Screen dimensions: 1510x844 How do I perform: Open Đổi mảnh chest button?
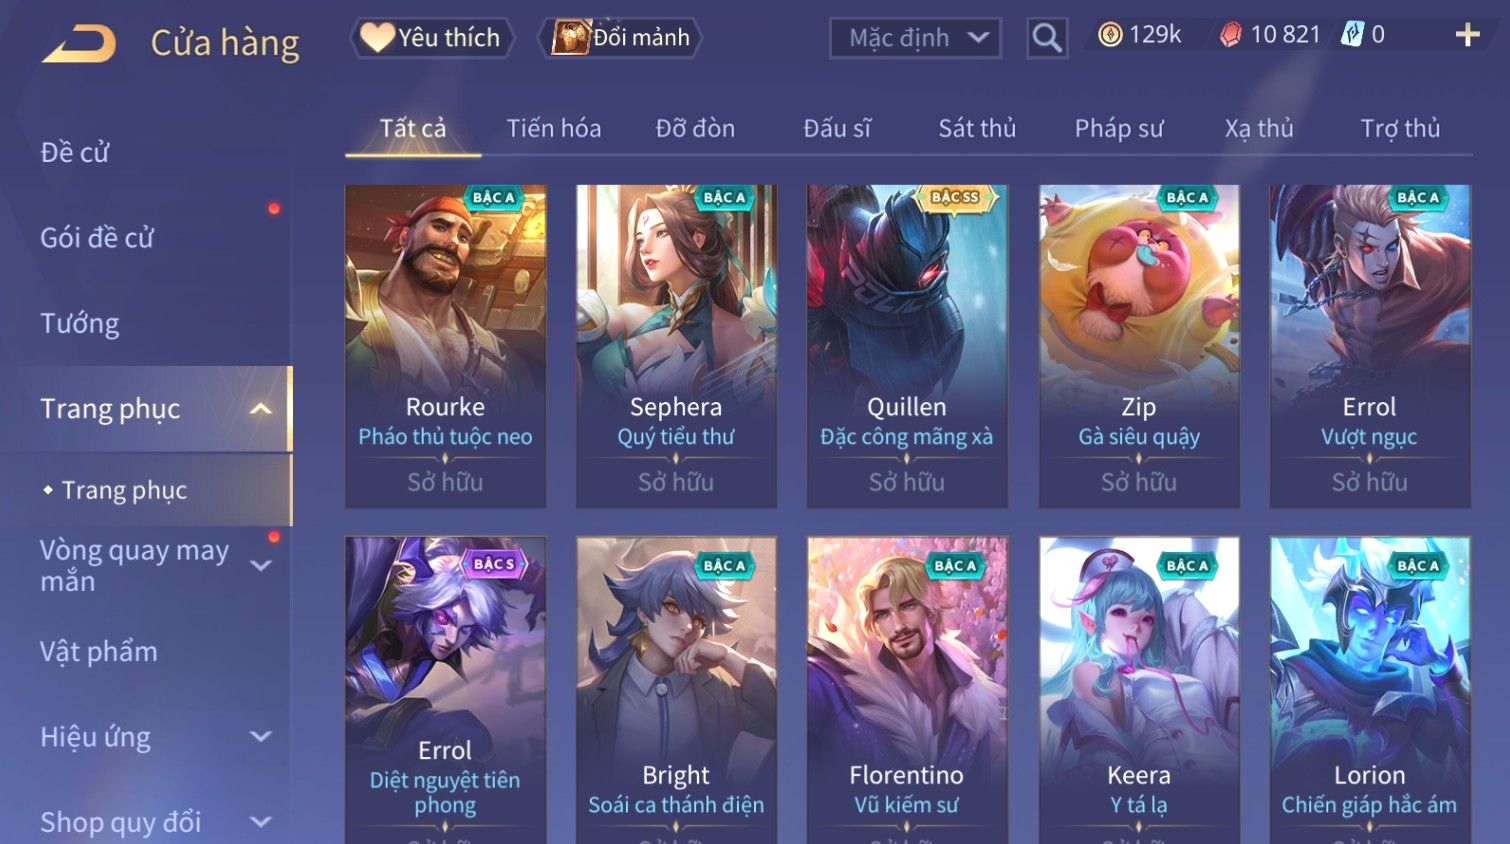620,38
